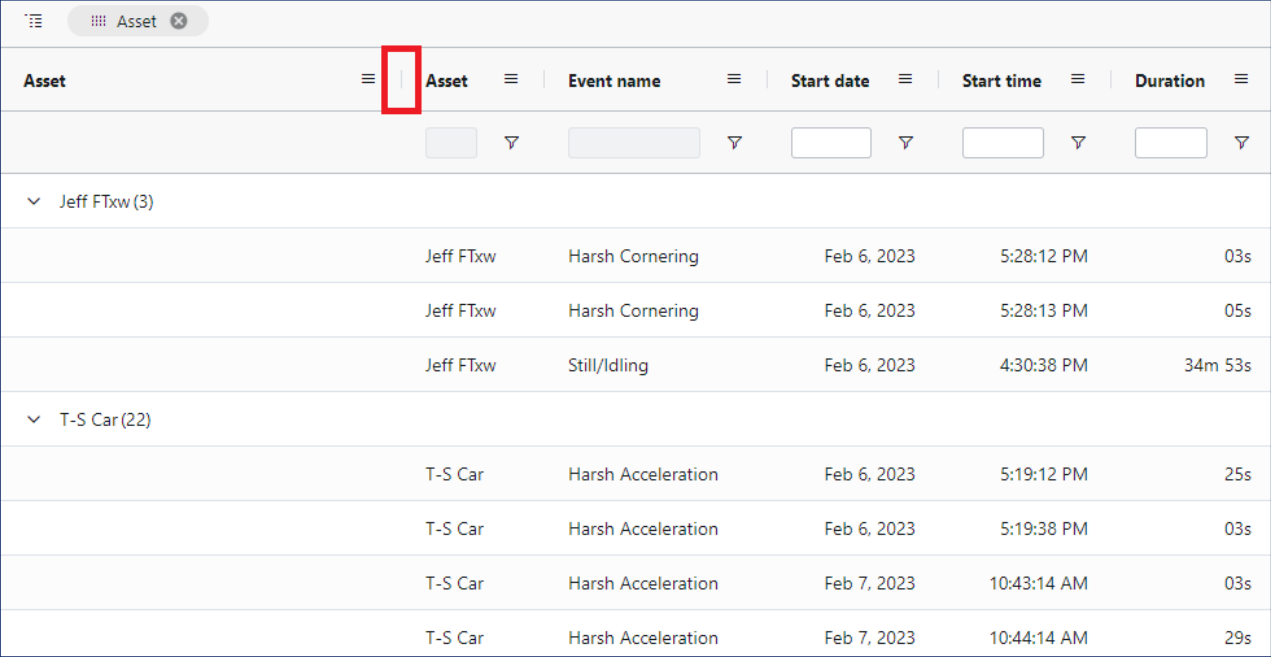Viewport: 1271px width, 657px height.
Task: Sort by the Event name header
Action: [614, 81]
